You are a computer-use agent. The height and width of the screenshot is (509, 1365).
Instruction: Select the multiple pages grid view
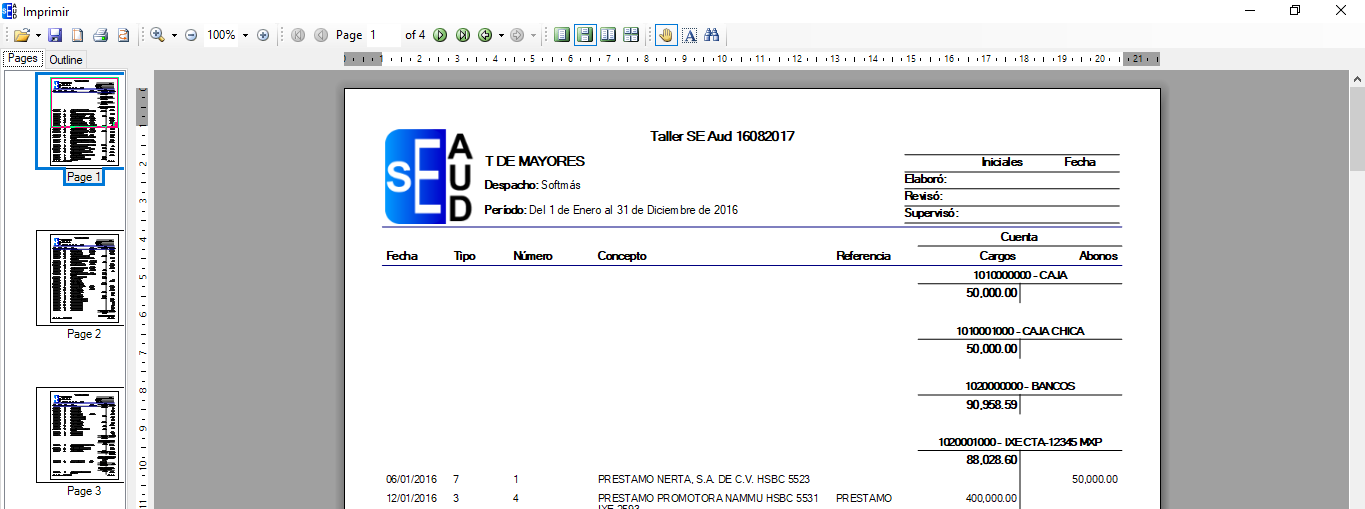pos(631,35)
